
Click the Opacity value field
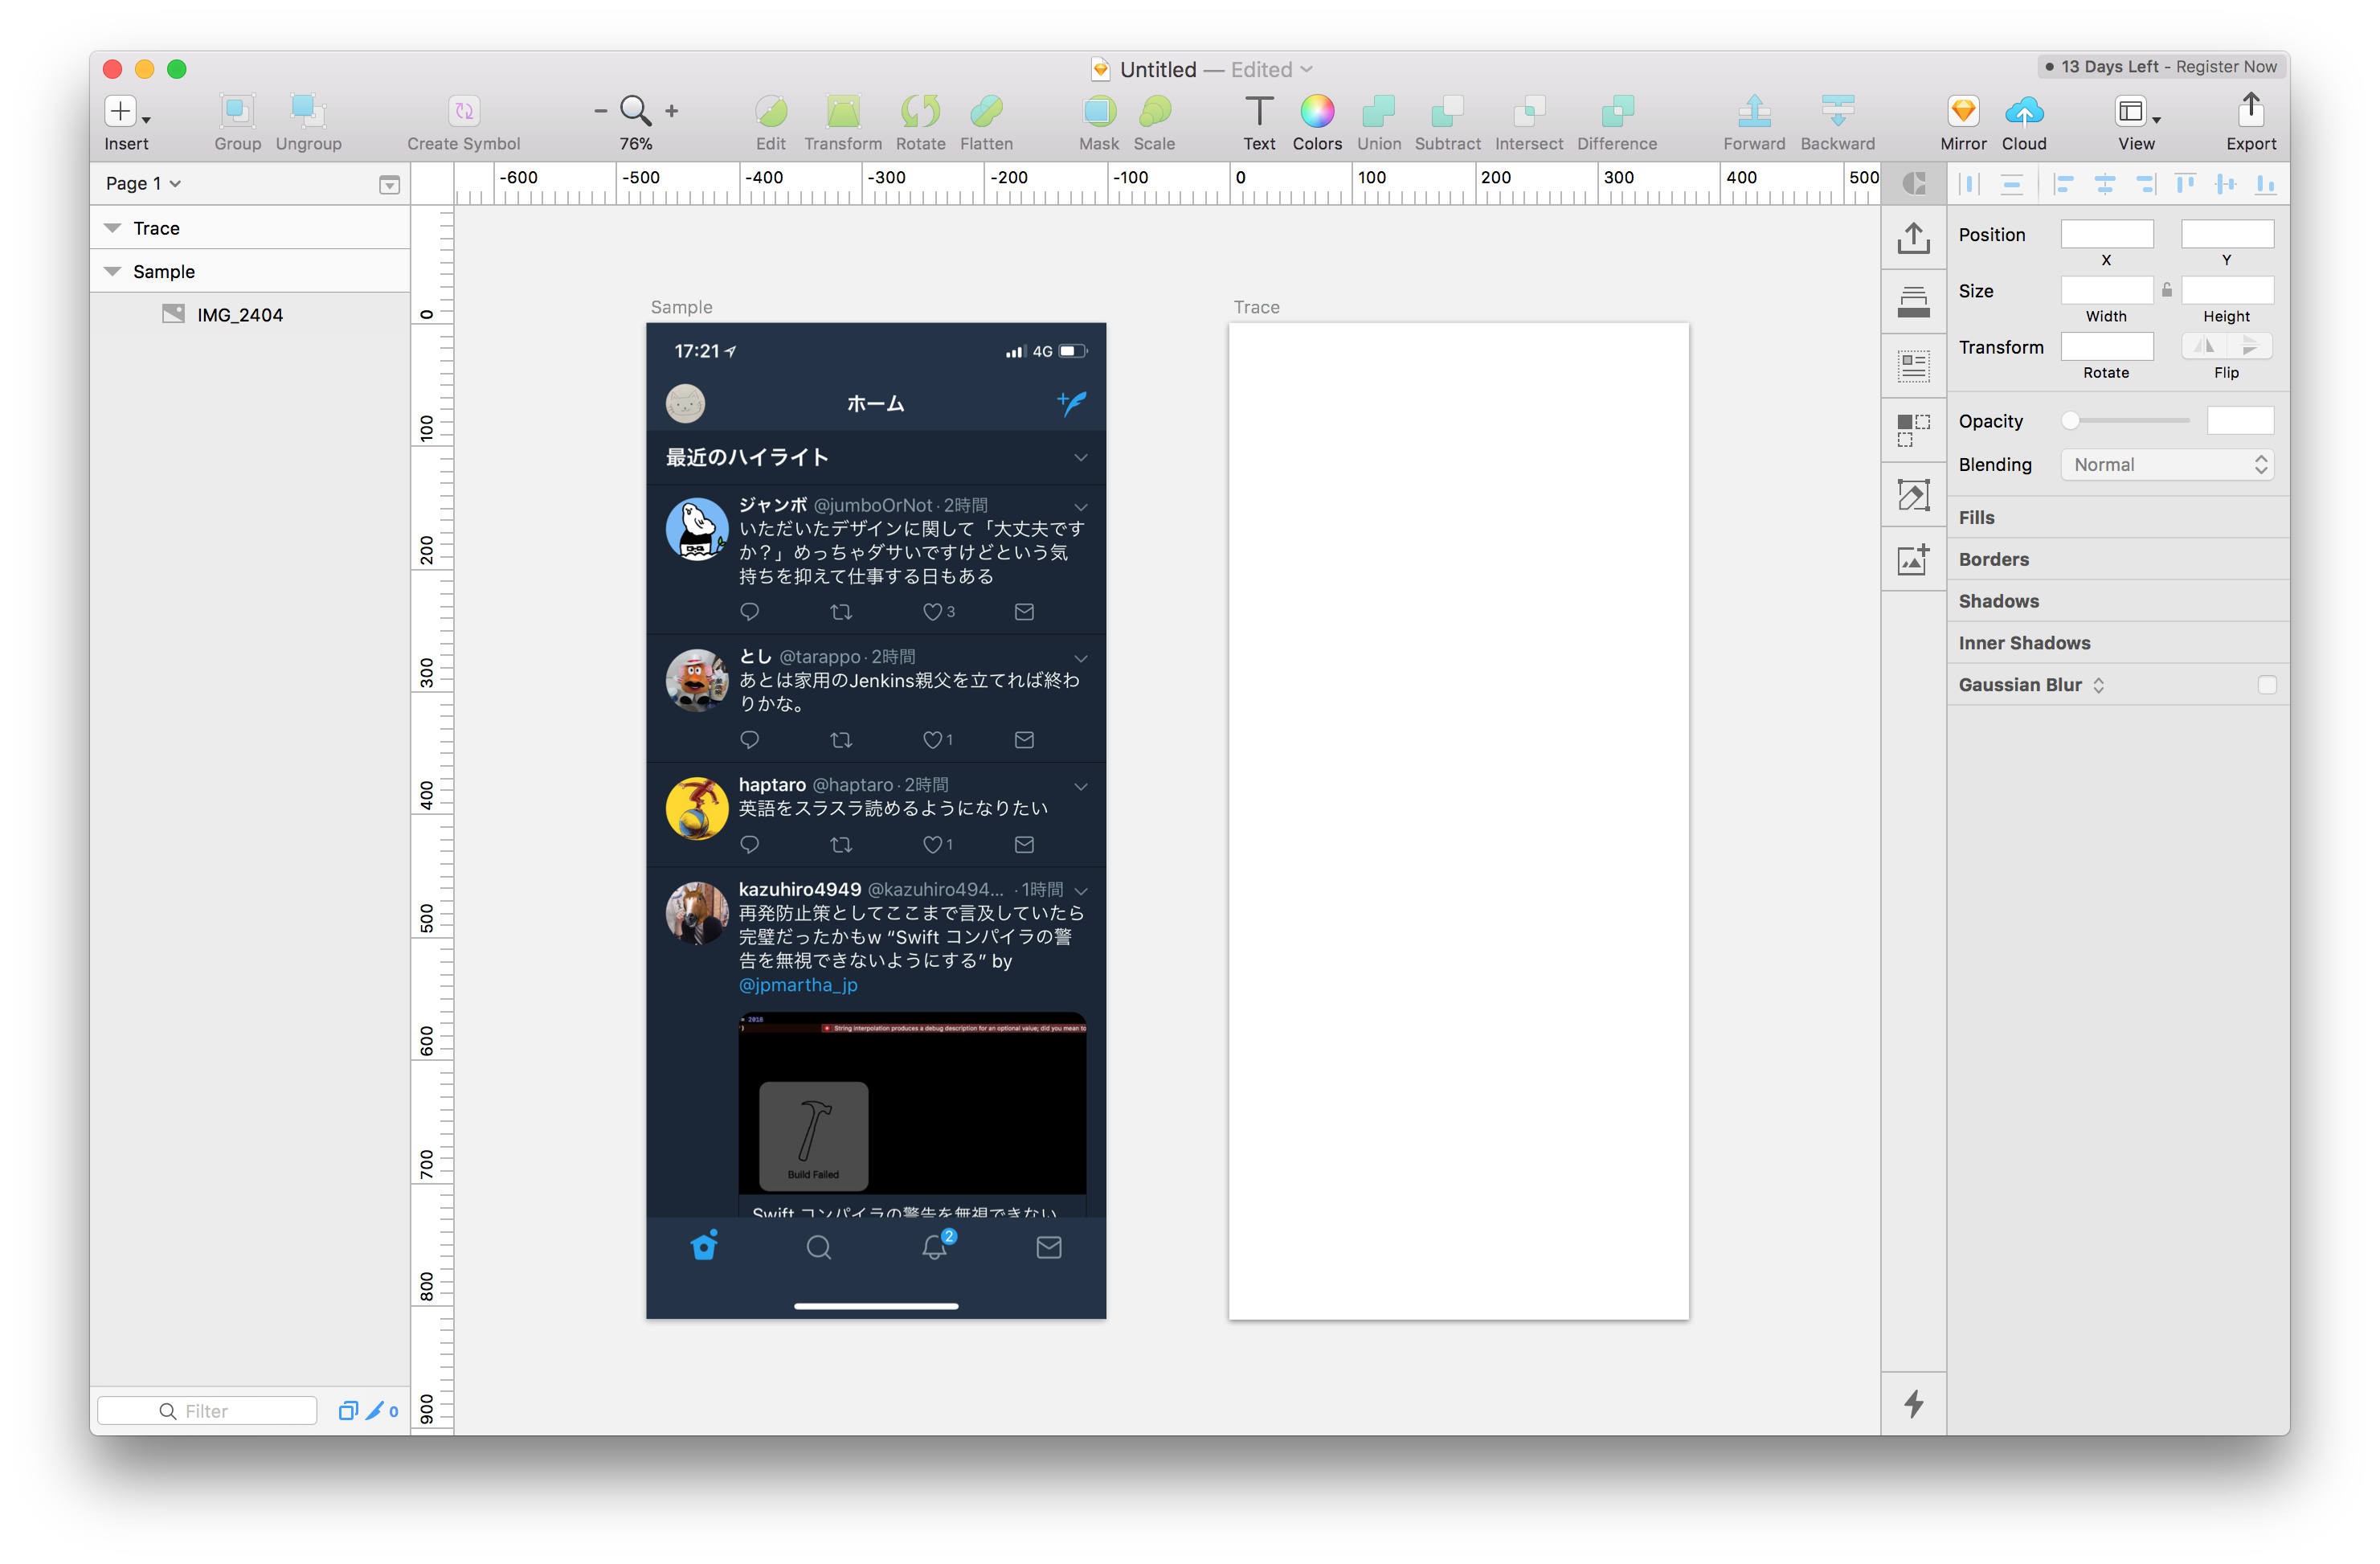point(2240,421)
